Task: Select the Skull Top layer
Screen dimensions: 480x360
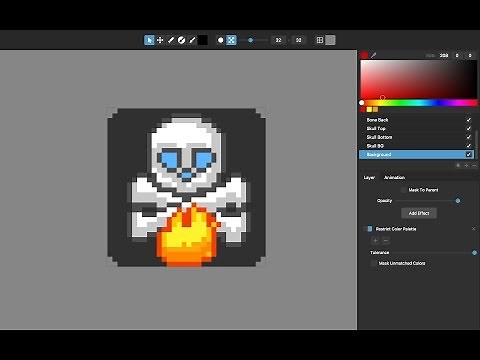Action: click(416, 128)
